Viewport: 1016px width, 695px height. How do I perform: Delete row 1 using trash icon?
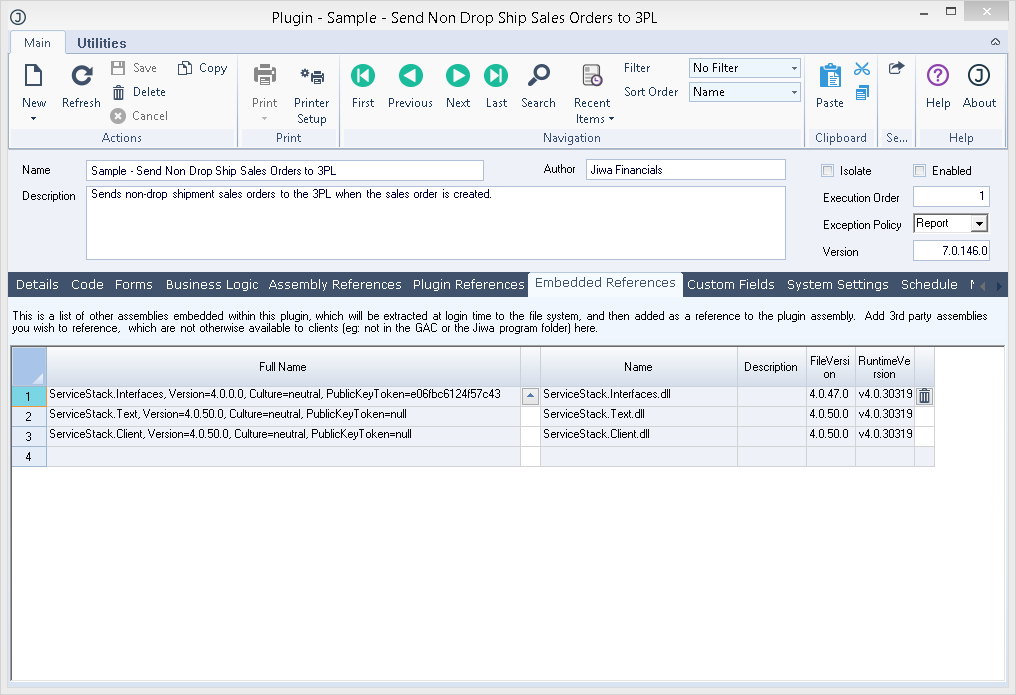pyautogui.click(x=924, y=396)
